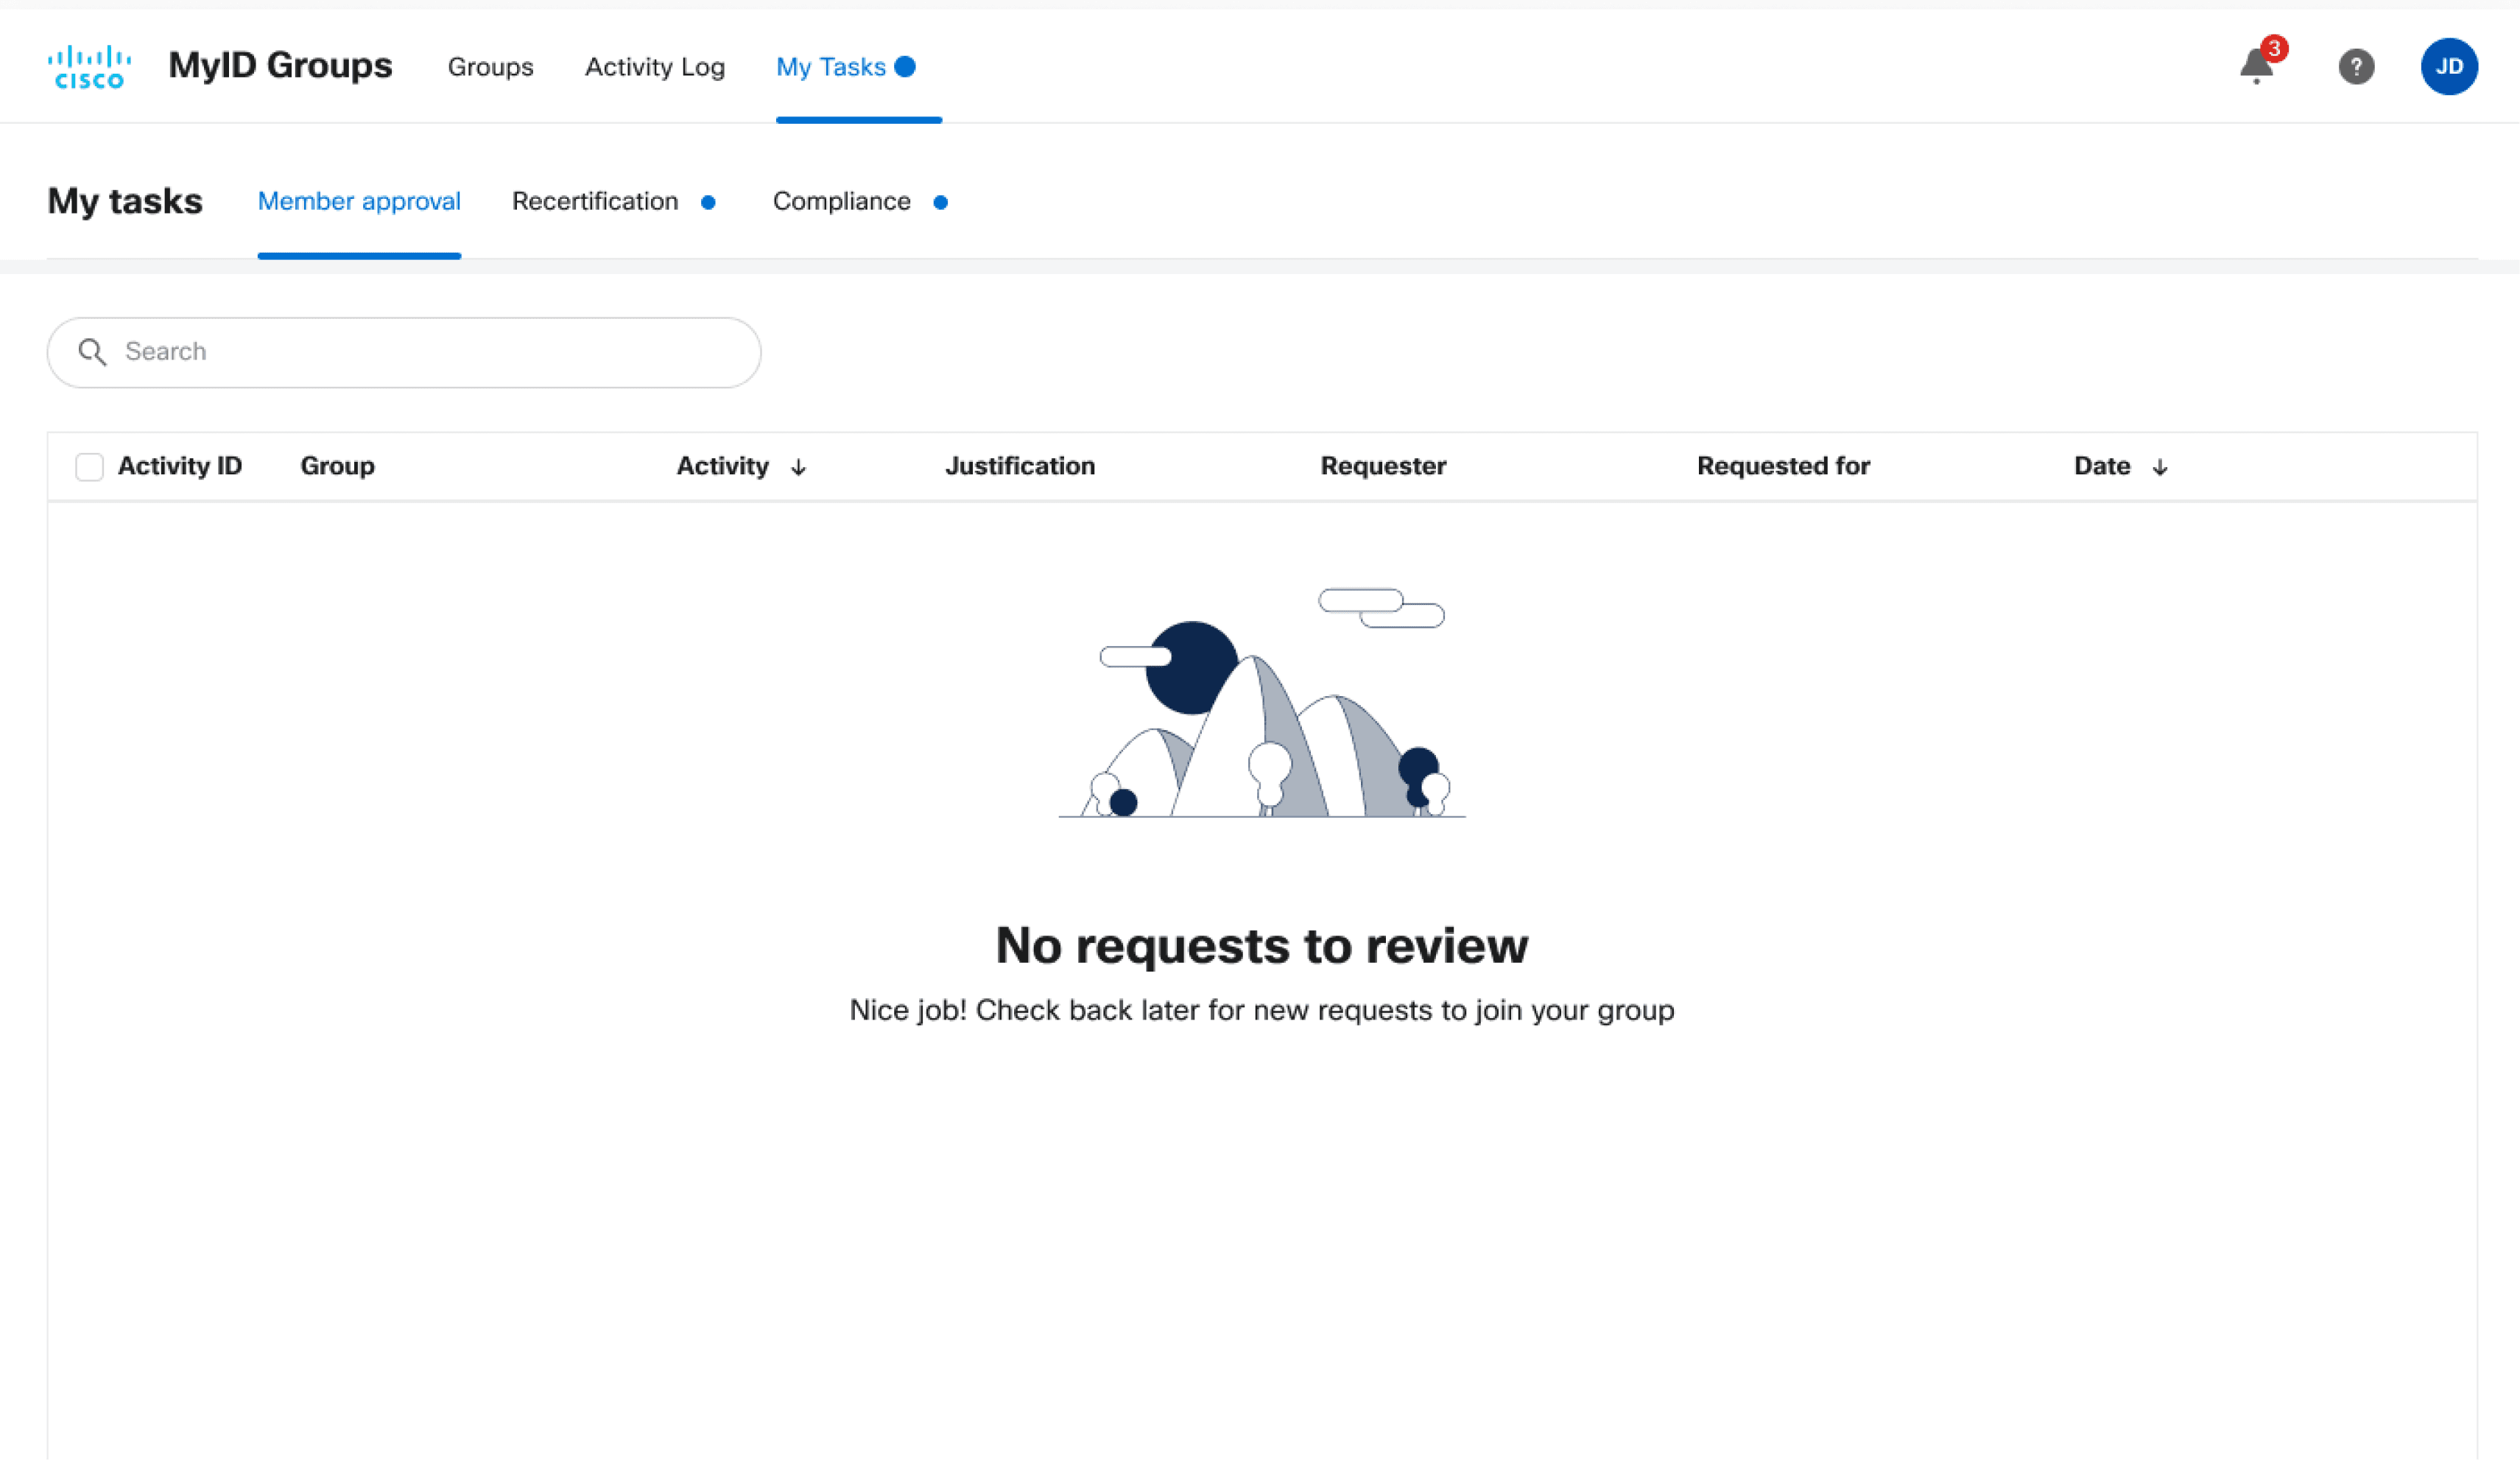
Task: Open the Groups navigation item
Action: tap(490, 67)
